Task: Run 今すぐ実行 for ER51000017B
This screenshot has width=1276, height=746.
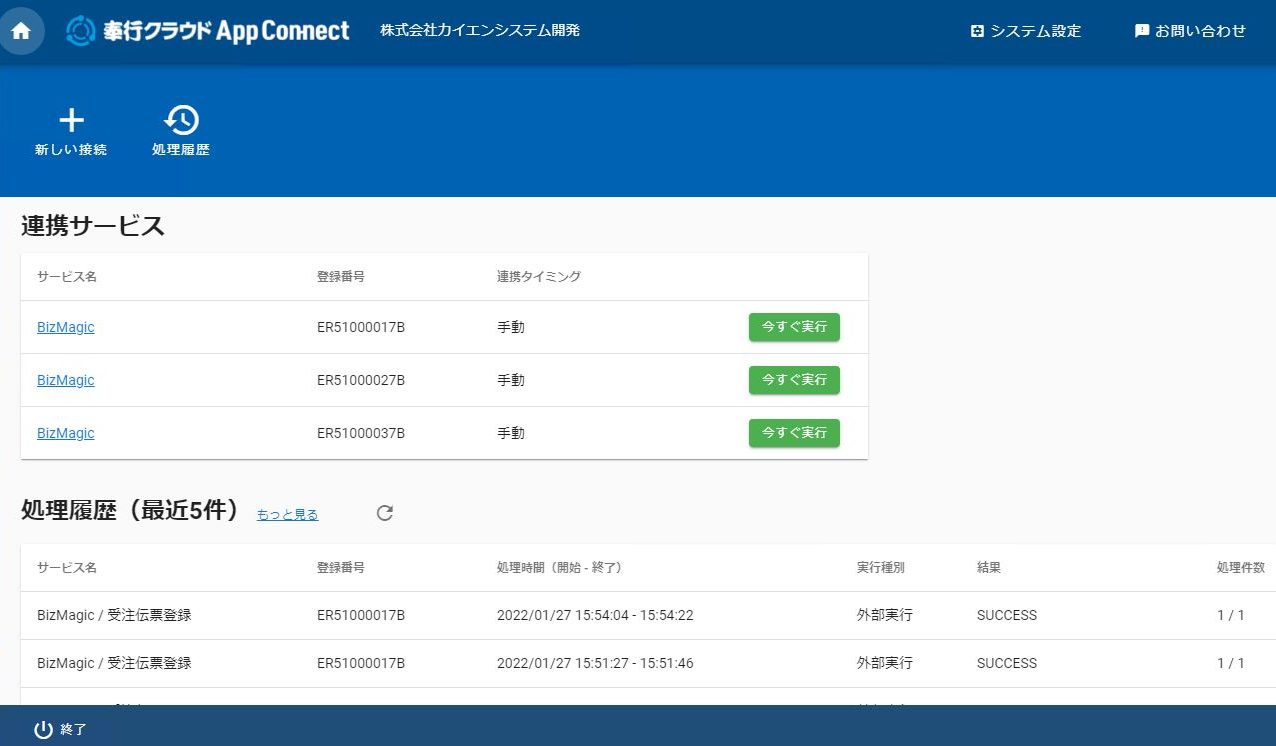Action: pos(794,327)
